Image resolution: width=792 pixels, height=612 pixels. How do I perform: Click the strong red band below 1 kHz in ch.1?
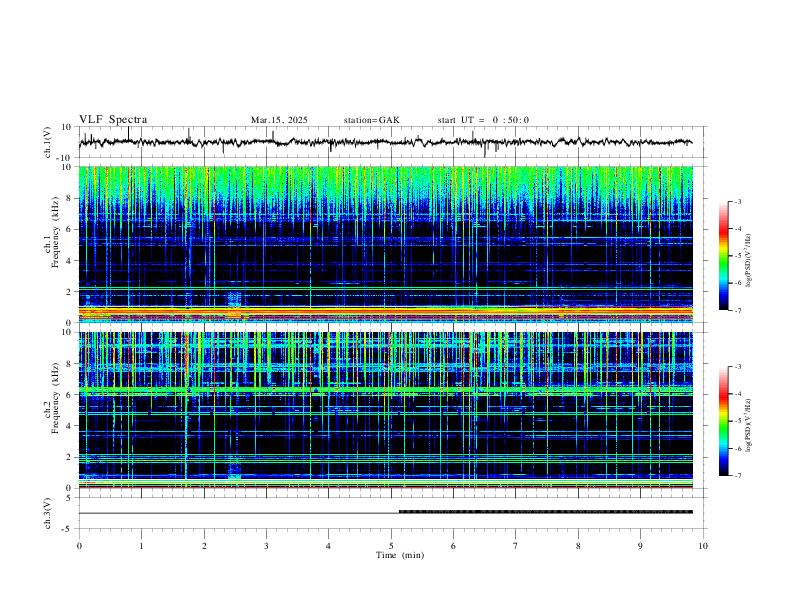pyautogui.click(x=385, y=310)
